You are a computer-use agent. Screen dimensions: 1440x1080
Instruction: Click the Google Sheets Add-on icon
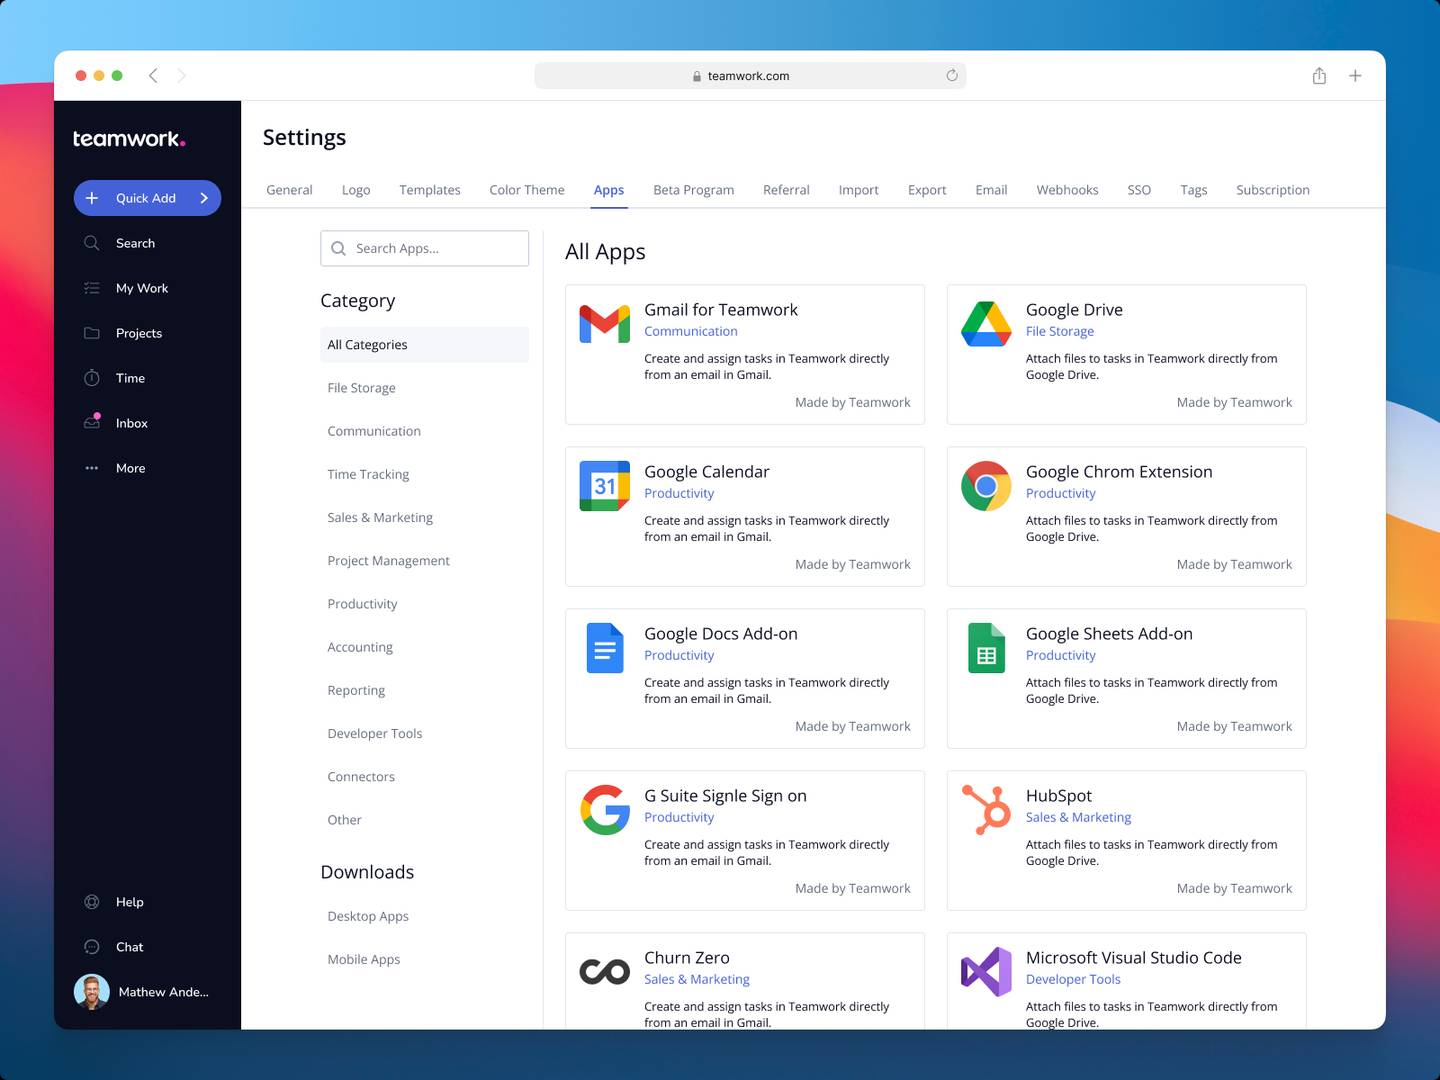coord(986,648)
